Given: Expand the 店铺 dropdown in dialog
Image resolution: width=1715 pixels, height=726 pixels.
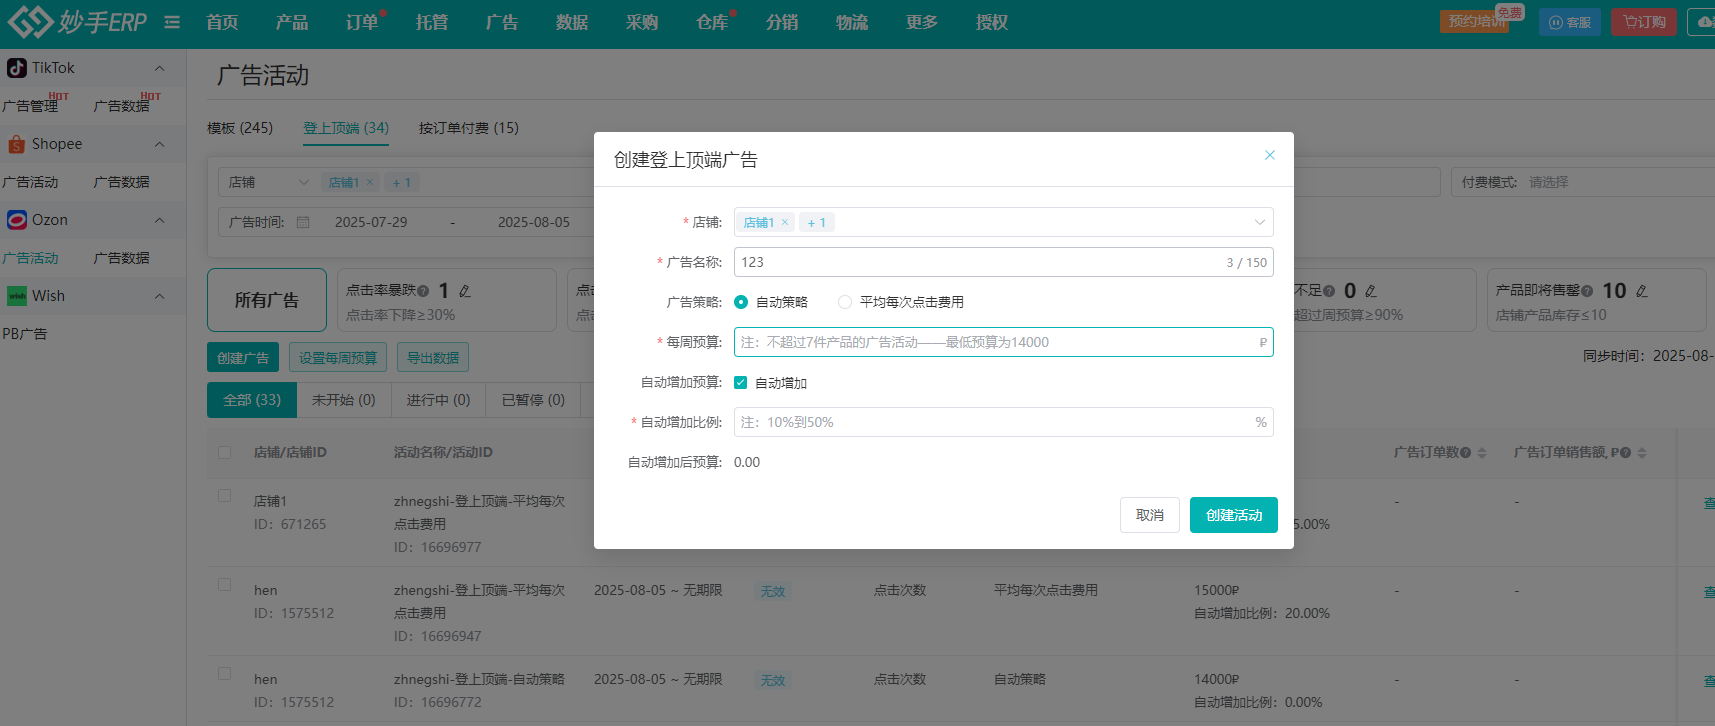Looking at the screenshot, I should (1259, 222).
